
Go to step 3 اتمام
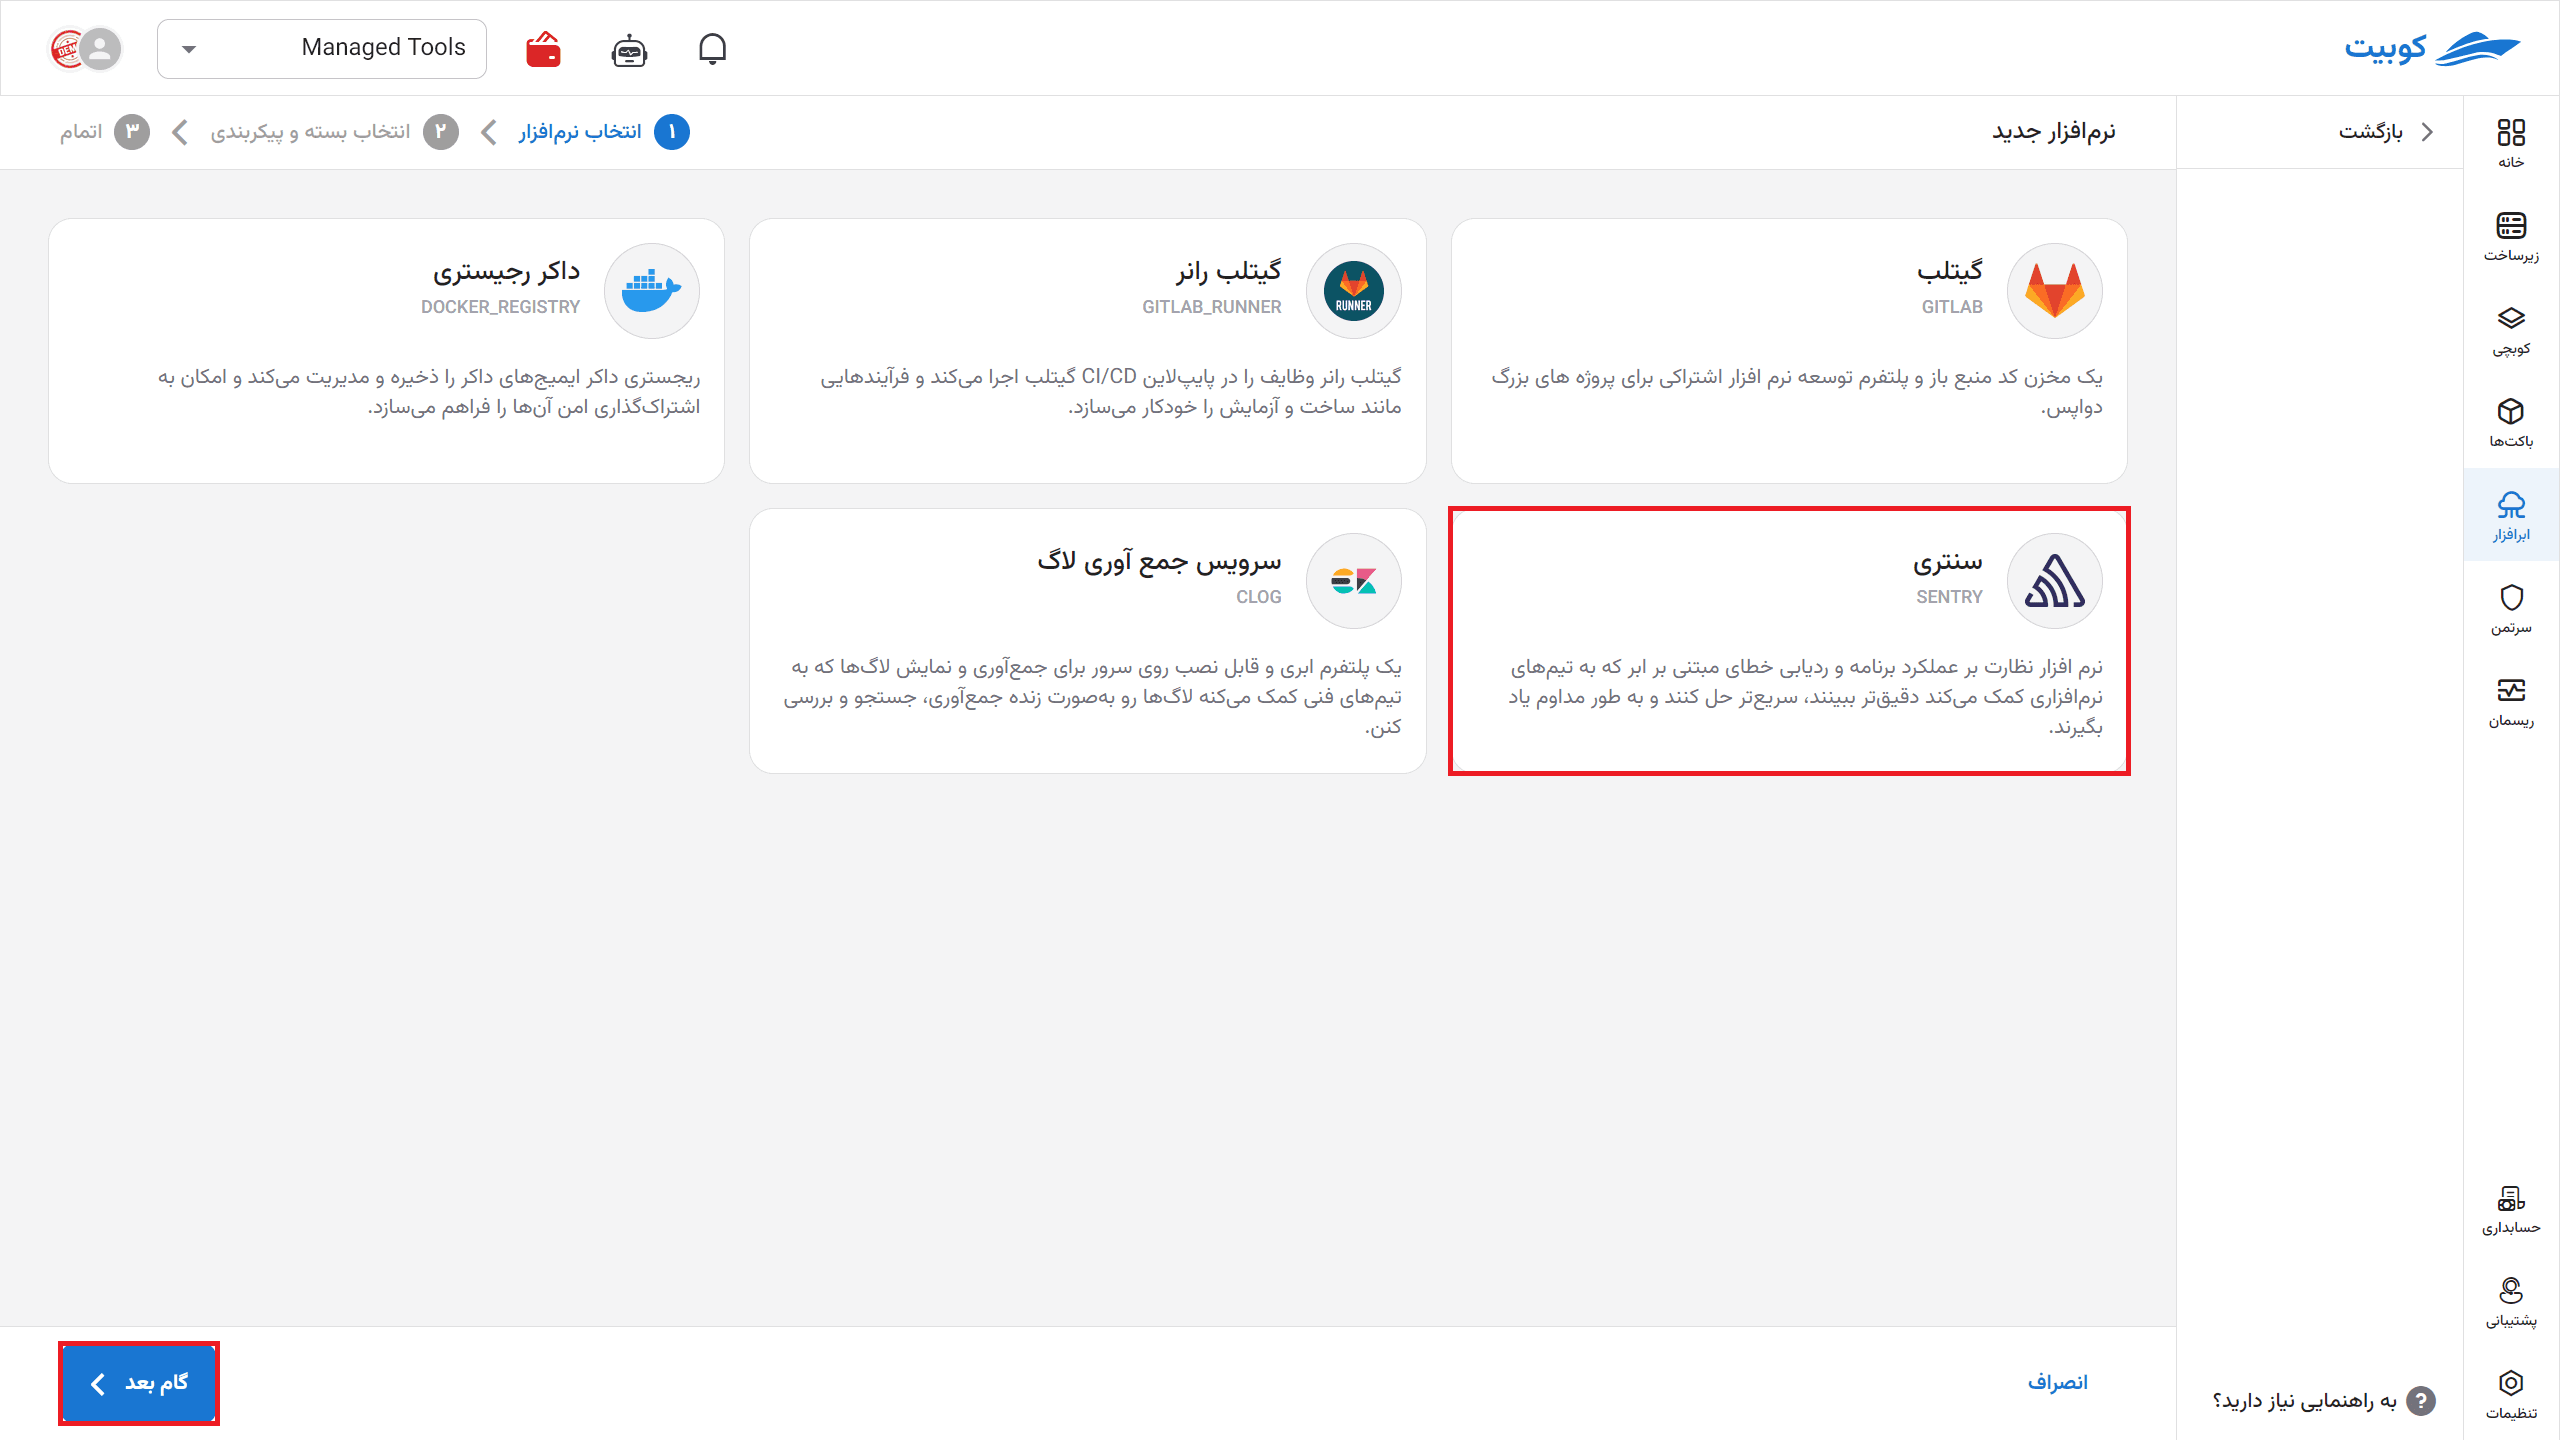pos(105,132)
